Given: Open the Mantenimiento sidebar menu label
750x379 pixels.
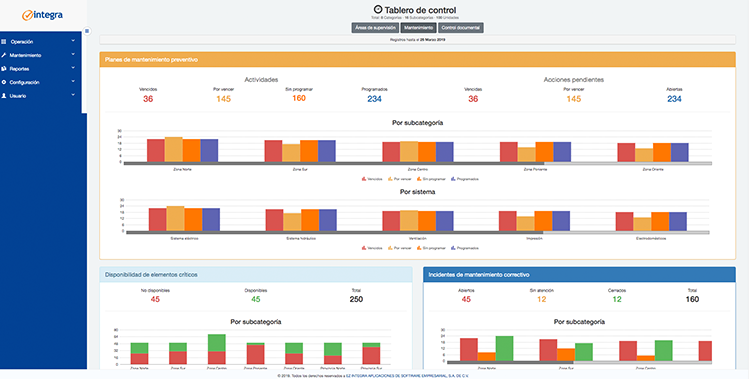Looking at the screenshot, I should [x=25, y=55].
